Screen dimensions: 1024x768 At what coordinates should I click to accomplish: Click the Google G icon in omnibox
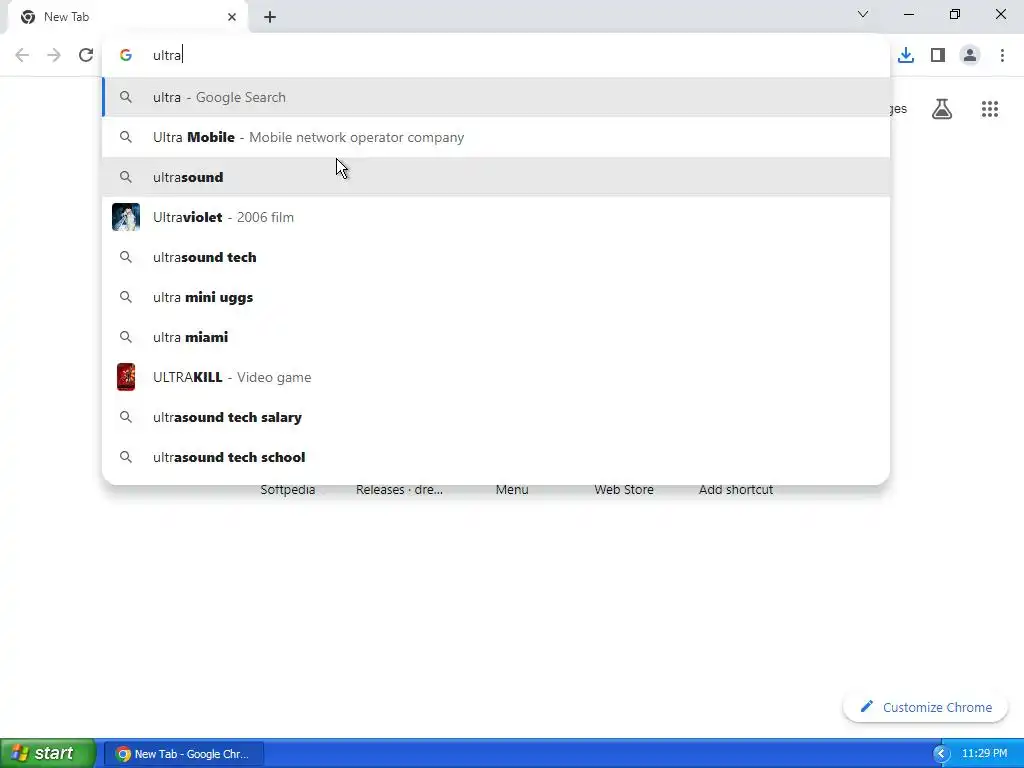coord(126,55)
